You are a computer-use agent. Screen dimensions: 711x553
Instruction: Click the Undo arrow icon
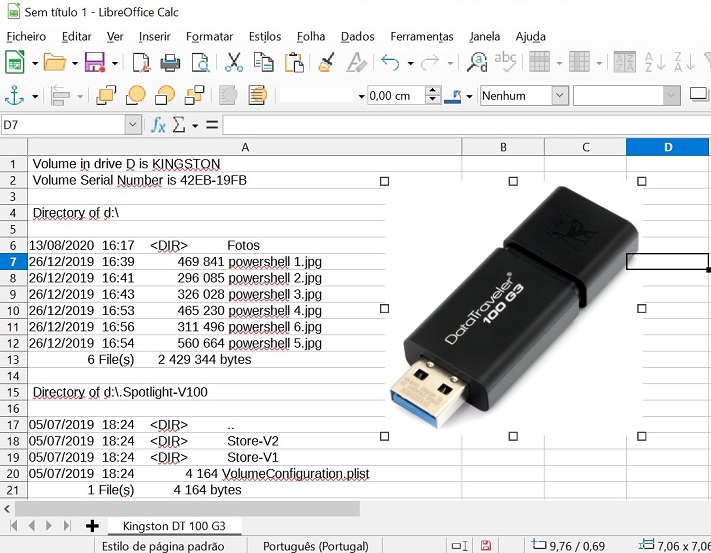pyautogui.click(x=390, y=63)
